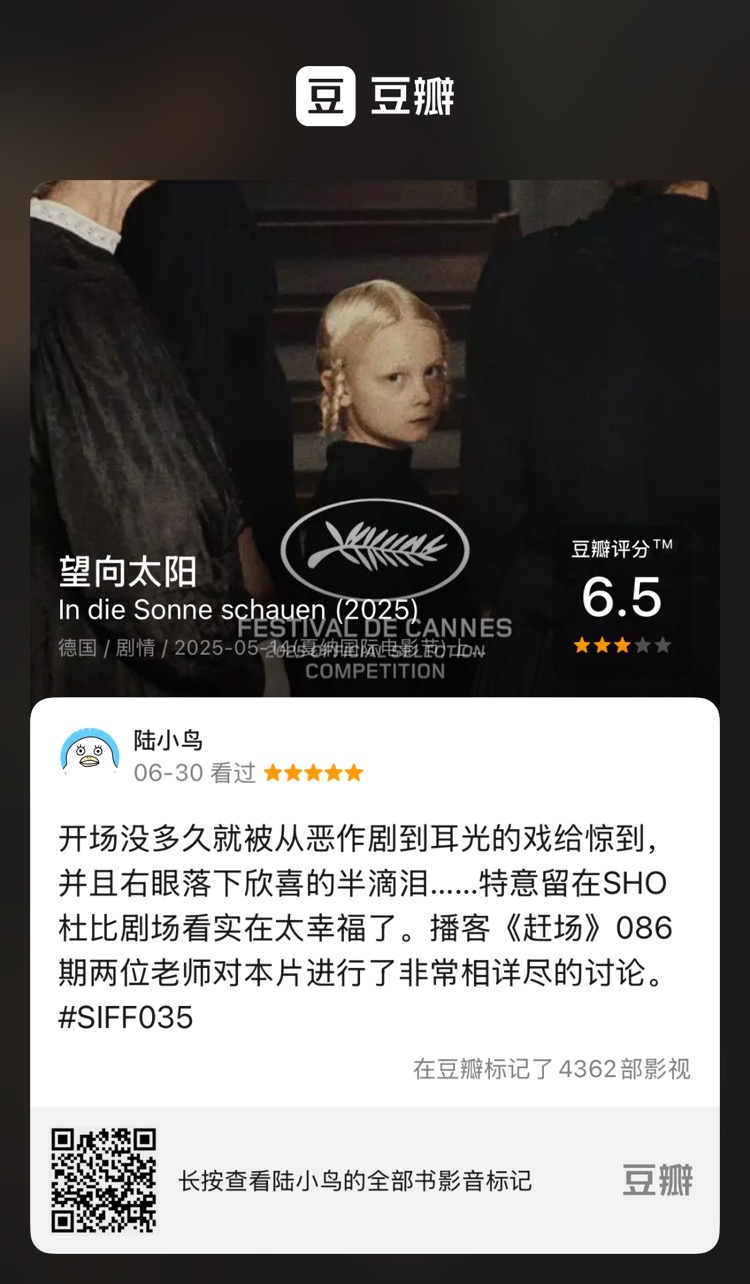
Task: Click the gray 豆瓣 logo in footer
Action: pos(657,1180)
